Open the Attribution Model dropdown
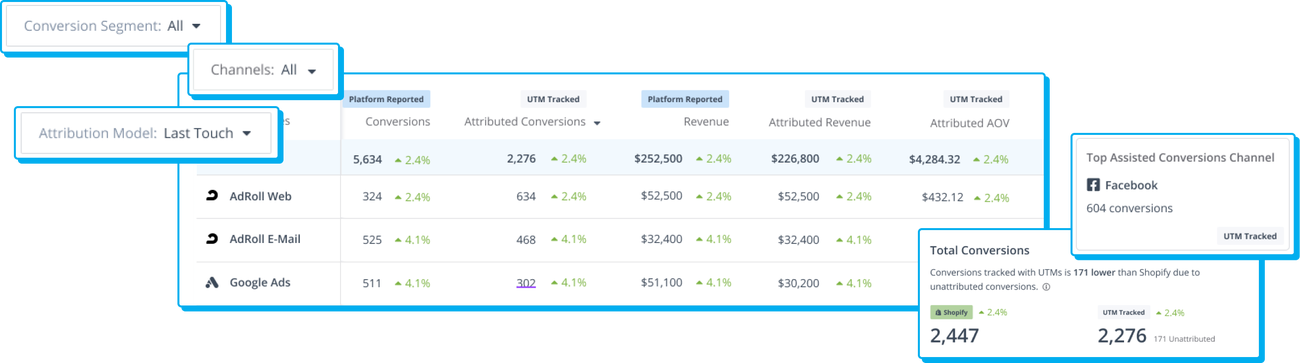Screen dimensions: 1300x363 (145, 132)
